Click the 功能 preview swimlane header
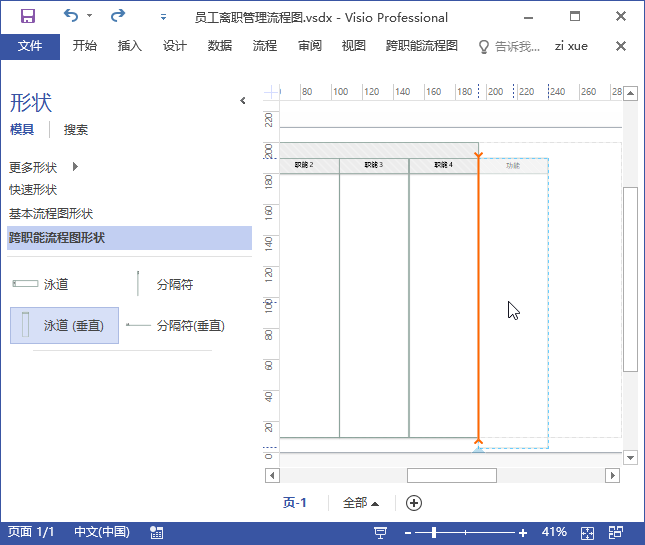This screenshot has width=645, height=545. tap(513, 166)
